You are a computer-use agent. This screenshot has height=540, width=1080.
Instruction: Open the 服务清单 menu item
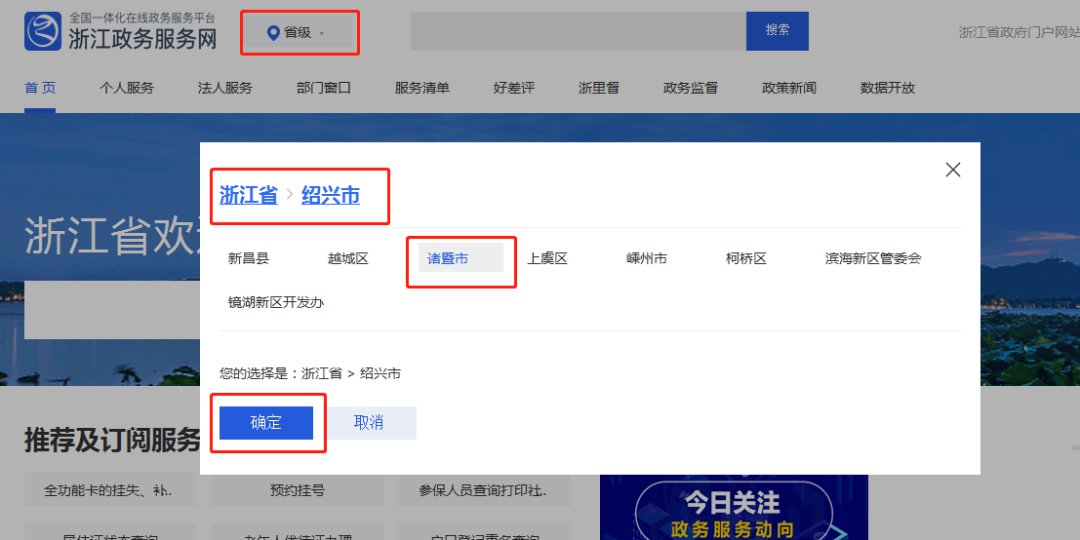point(422,88)
